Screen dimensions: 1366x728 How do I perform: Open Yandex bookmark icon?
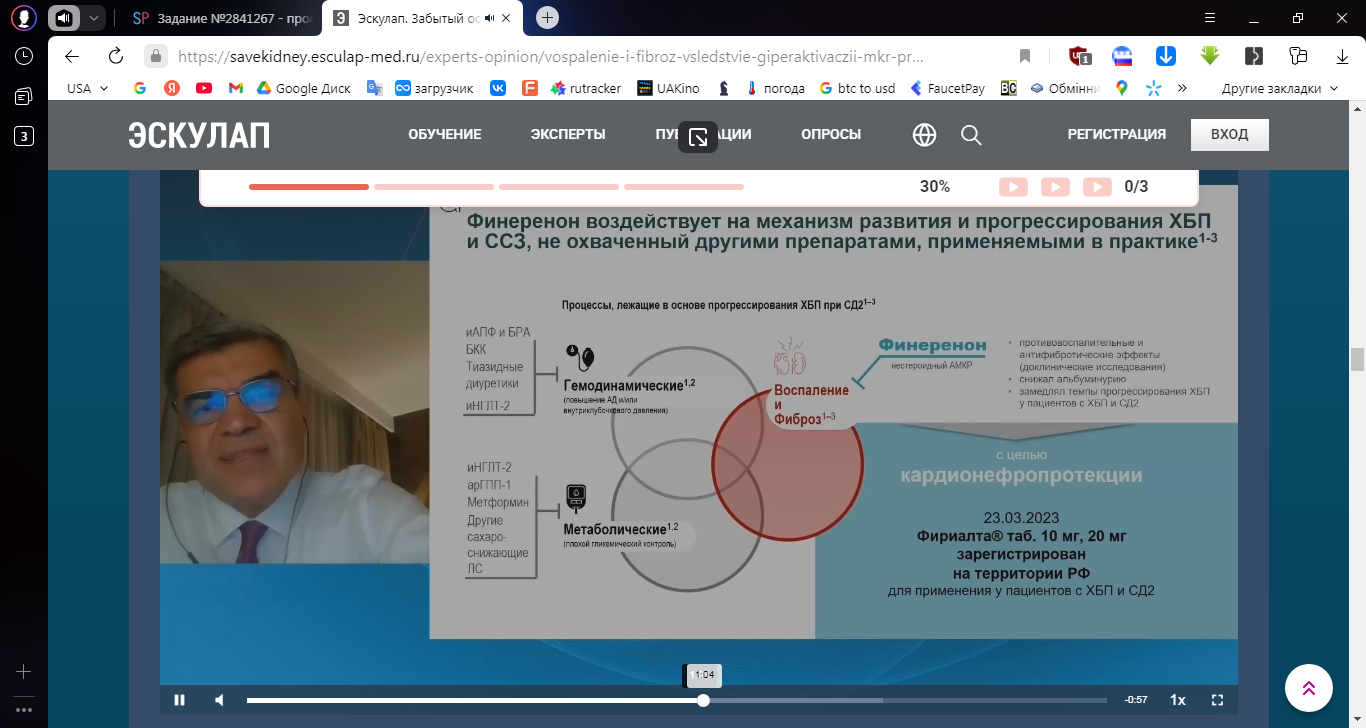(x=172, y=88)
